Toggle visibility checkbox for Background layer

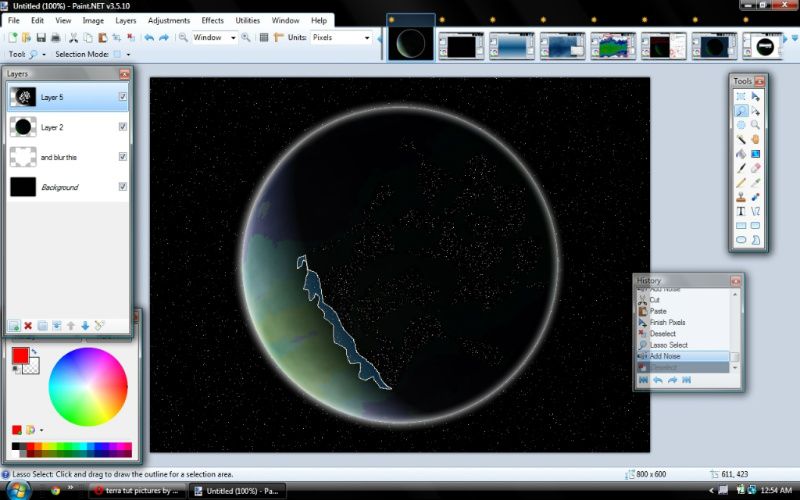click(122, 187)
